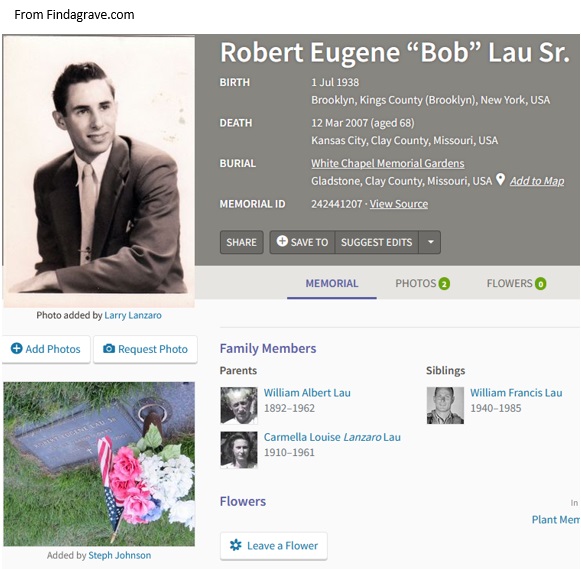The image size is (581, 569).
Task: Click the Add Photos button
Action: coord(46,349)
